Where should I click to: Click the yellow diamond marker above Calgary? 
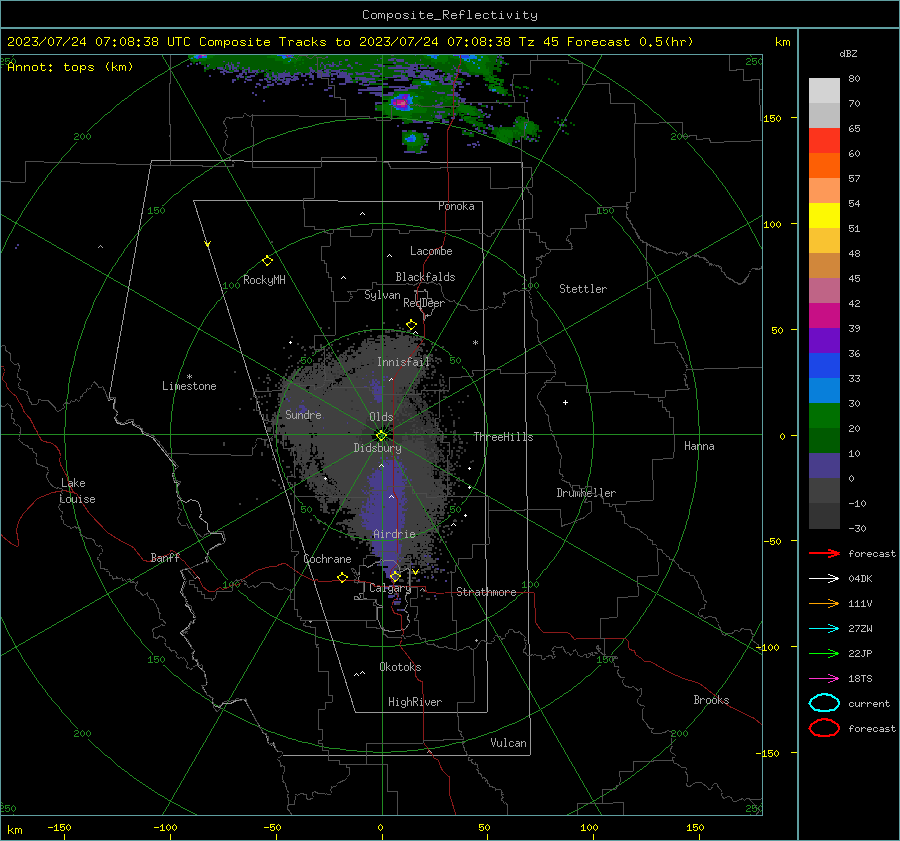pyautogui.click(x=395, y=576)
